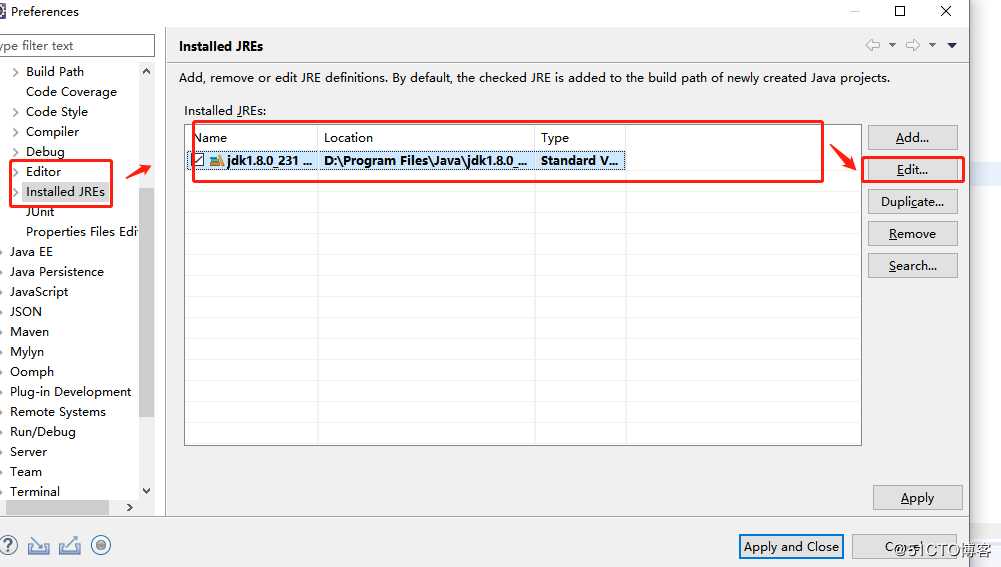The width and height of the screenshot is (1001, 567).
Task: Select JSON in the tree
Action: coord(26,312)
